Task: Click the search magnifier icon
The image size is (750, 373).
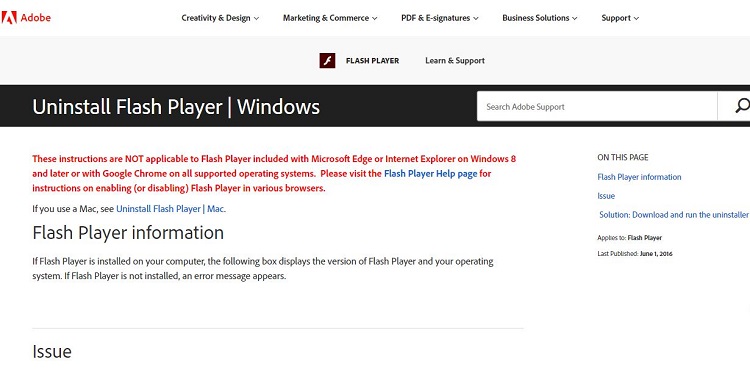Action: 742,106
